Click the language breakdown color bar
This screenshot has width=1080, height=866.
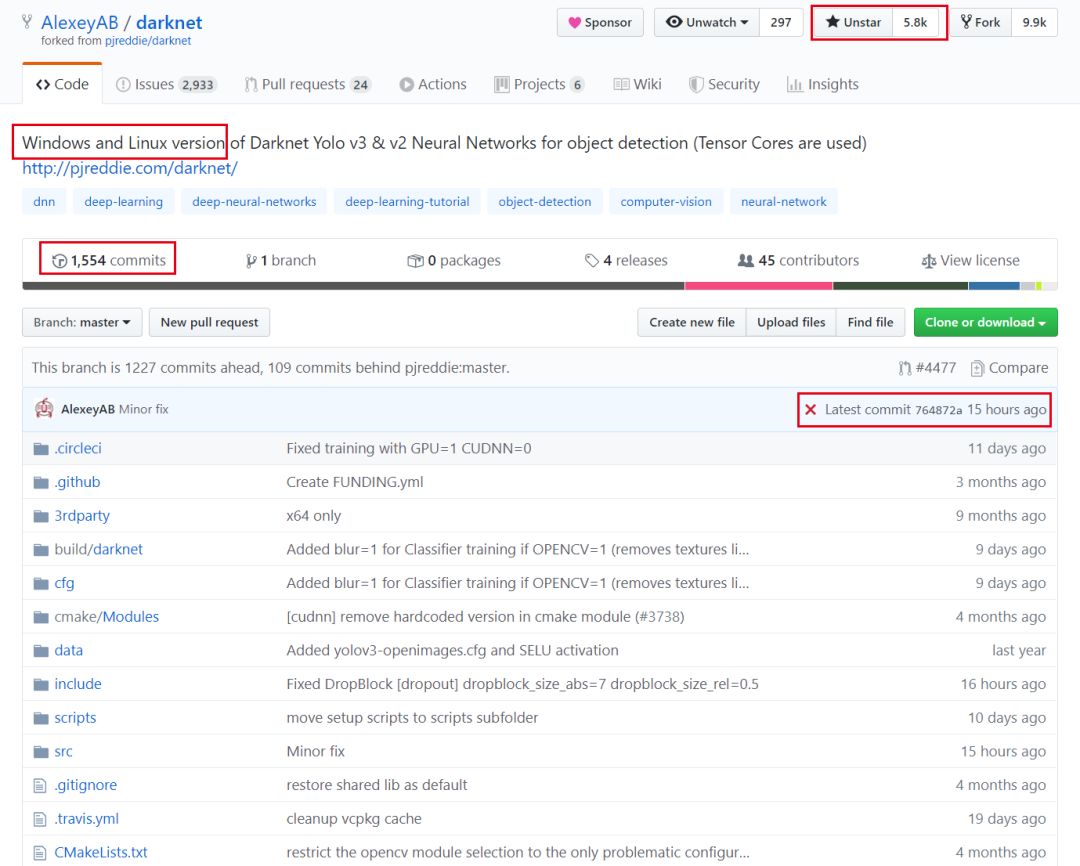[539, 286]
